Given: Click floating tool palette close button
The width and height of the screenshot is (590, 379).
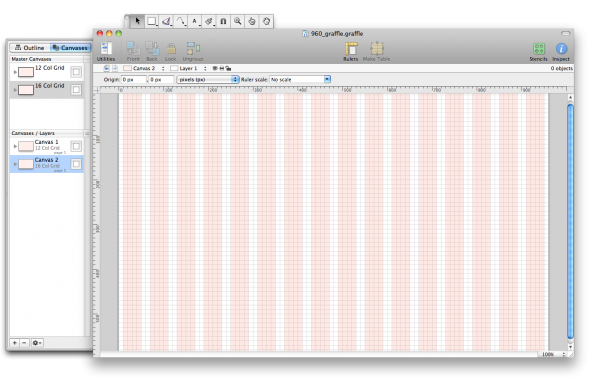Looking at the screenshot, I should pos(127,17).
